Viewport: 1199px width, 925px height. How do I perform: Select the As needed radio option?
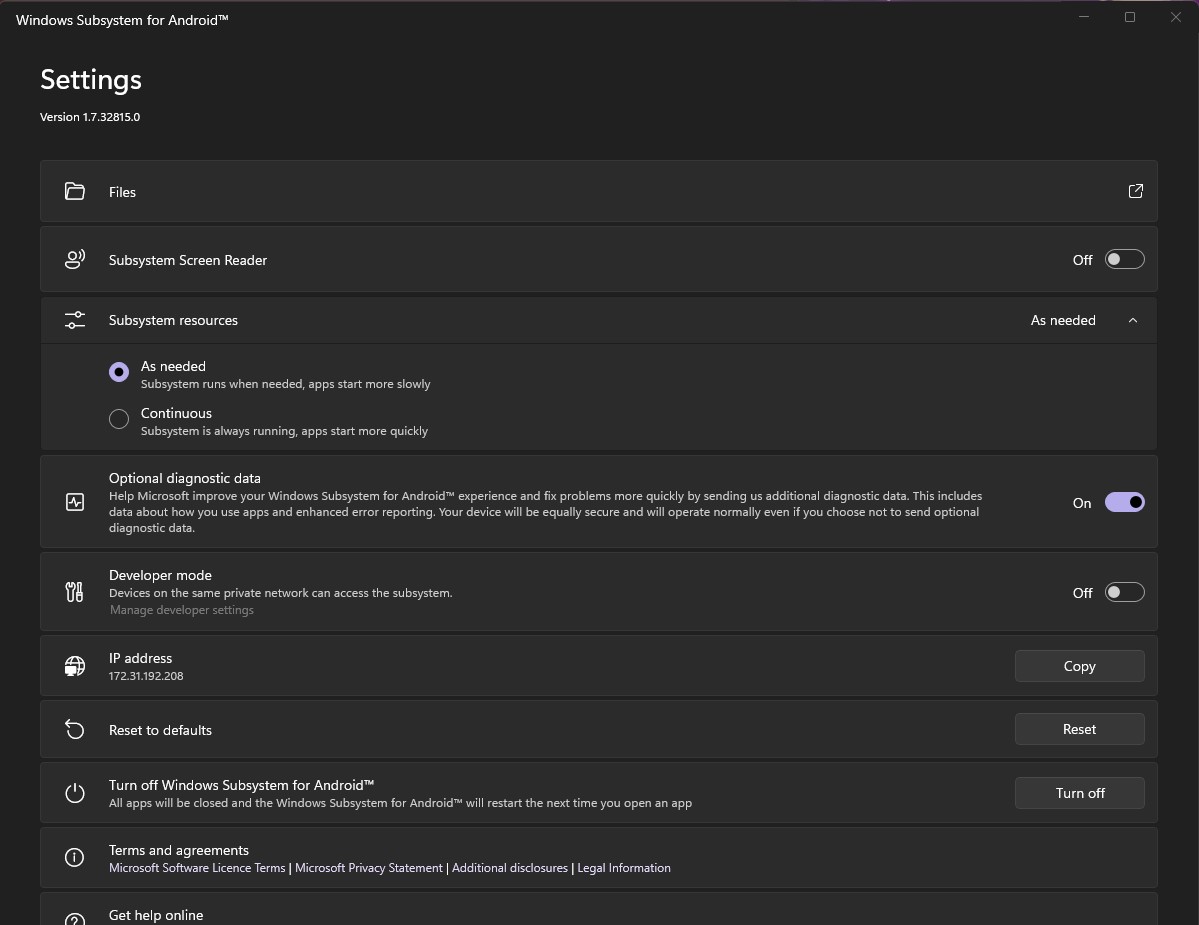click(119, 372)
